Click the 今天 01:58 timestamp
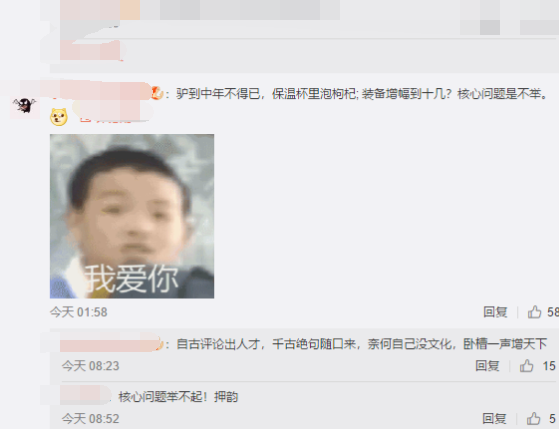 [78, 312]
